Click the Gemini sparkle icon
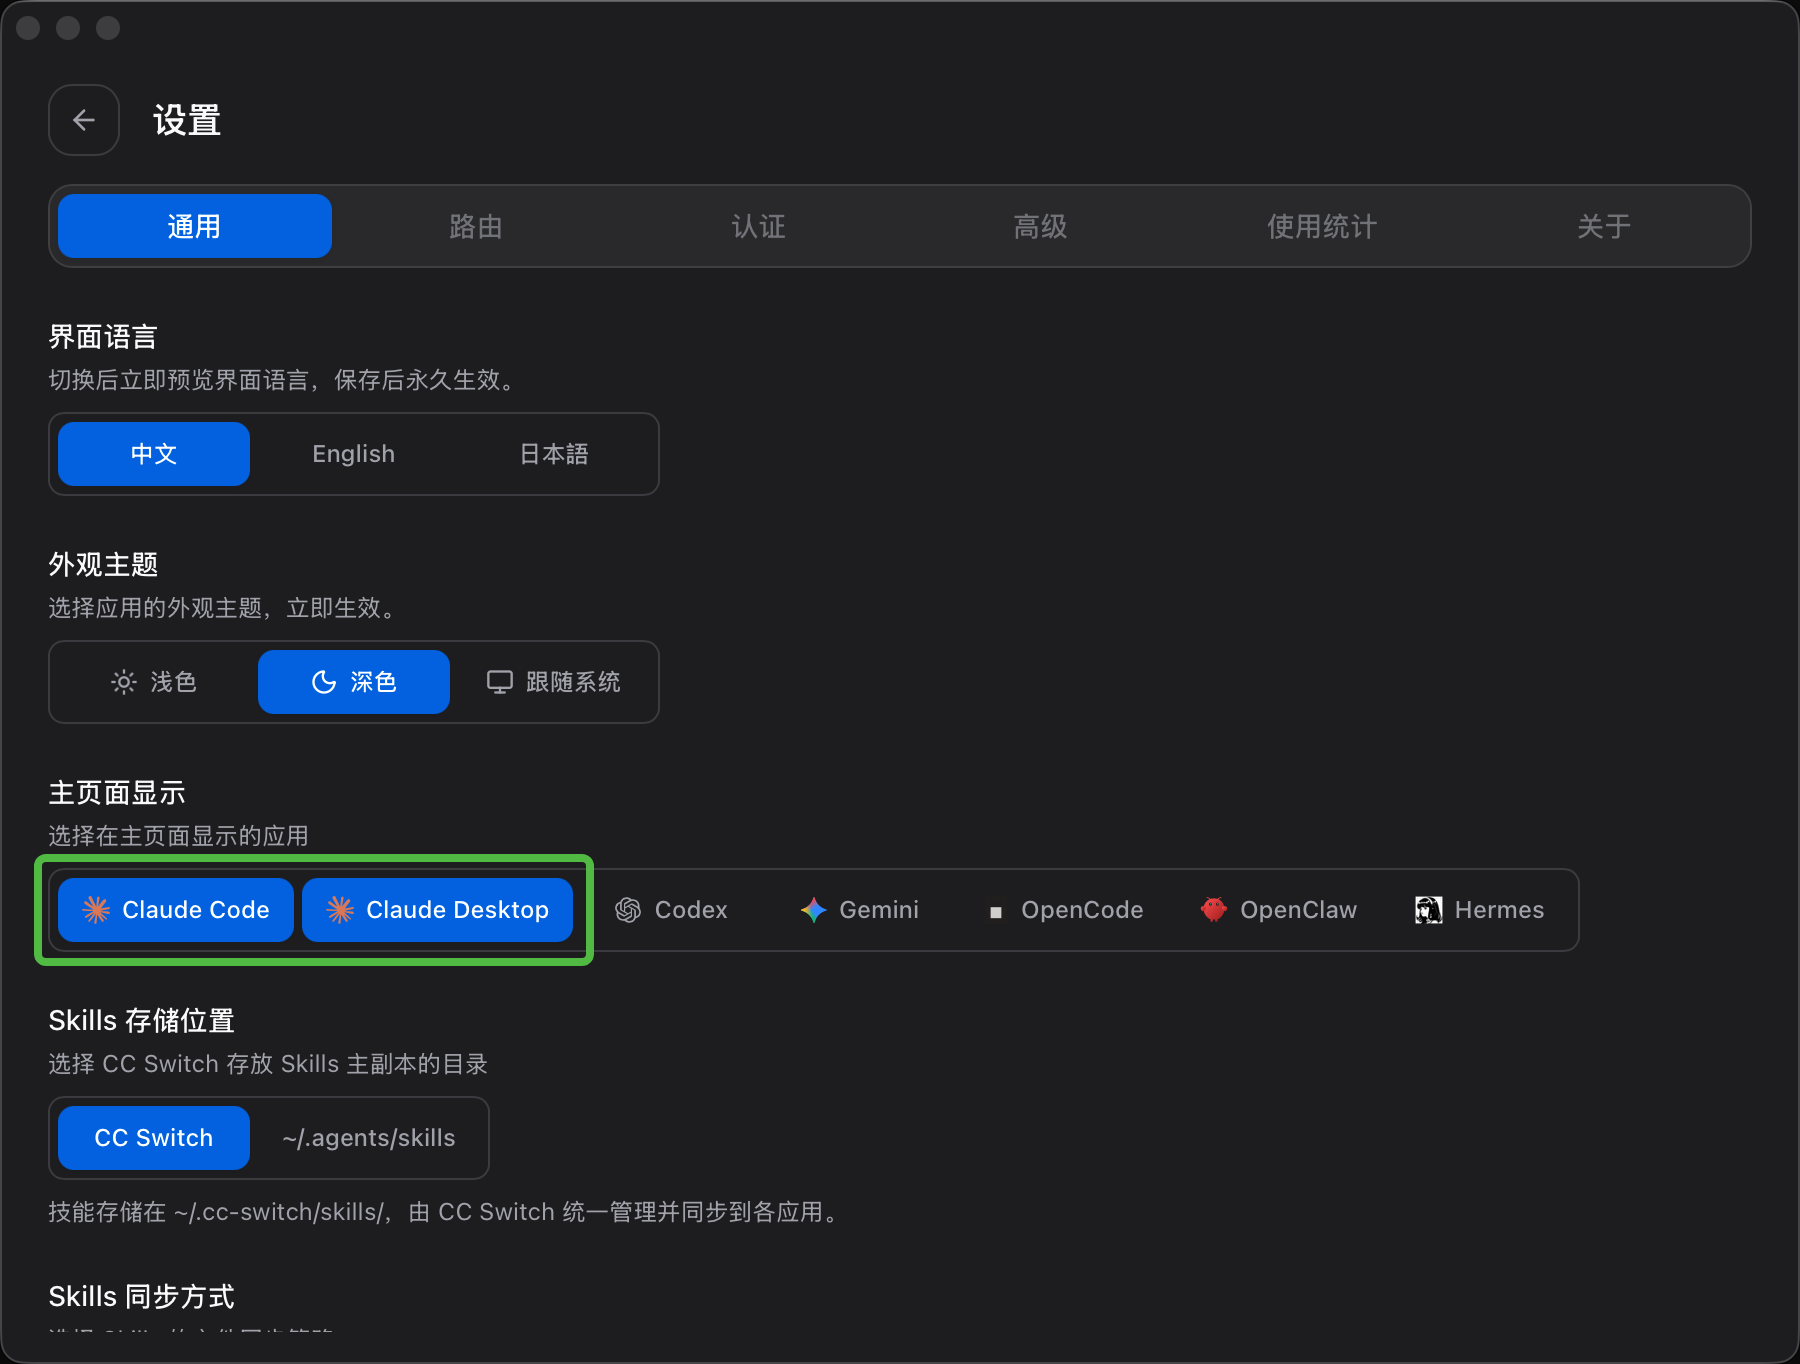The height and width of the screenshot is (1364, 1800). click(x=813, y=909)
